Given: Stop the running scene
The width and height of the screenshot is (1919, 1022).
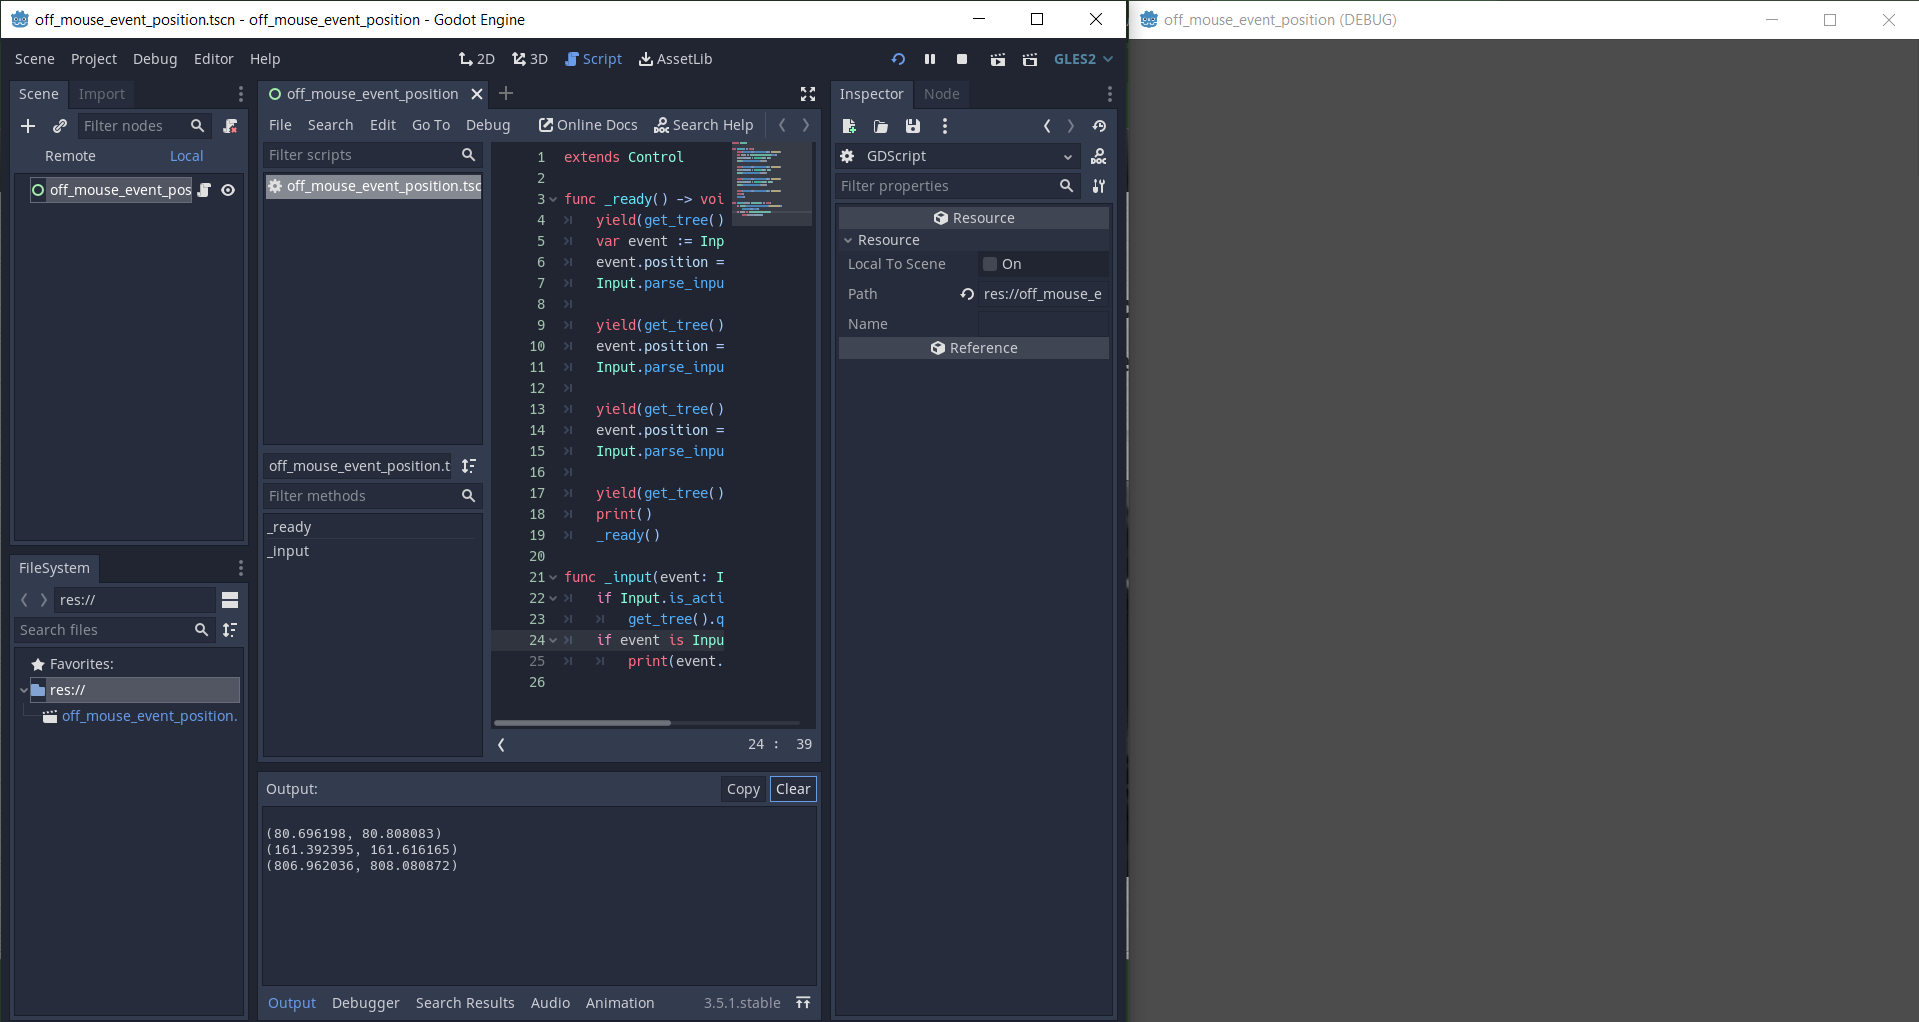Looking at the screenshot, I should click(x=962, y=59).
